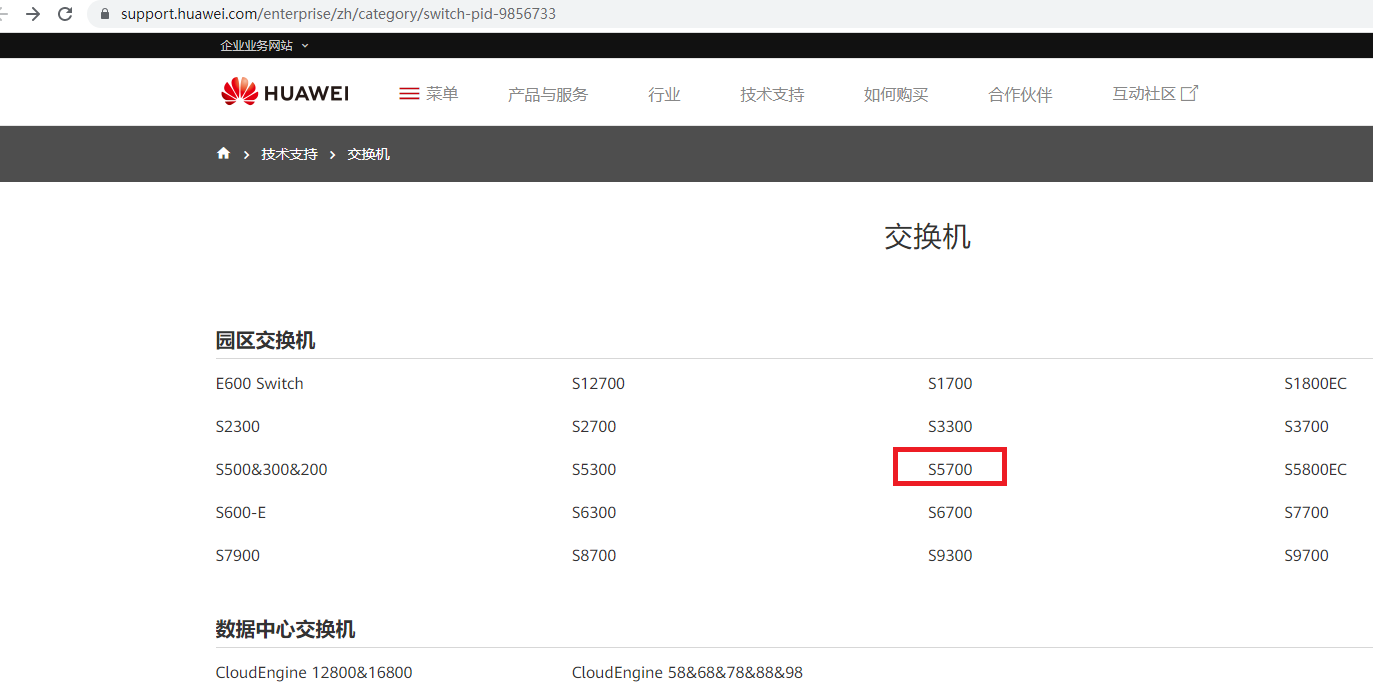Choose the S5700 switch link

[950, 469]
